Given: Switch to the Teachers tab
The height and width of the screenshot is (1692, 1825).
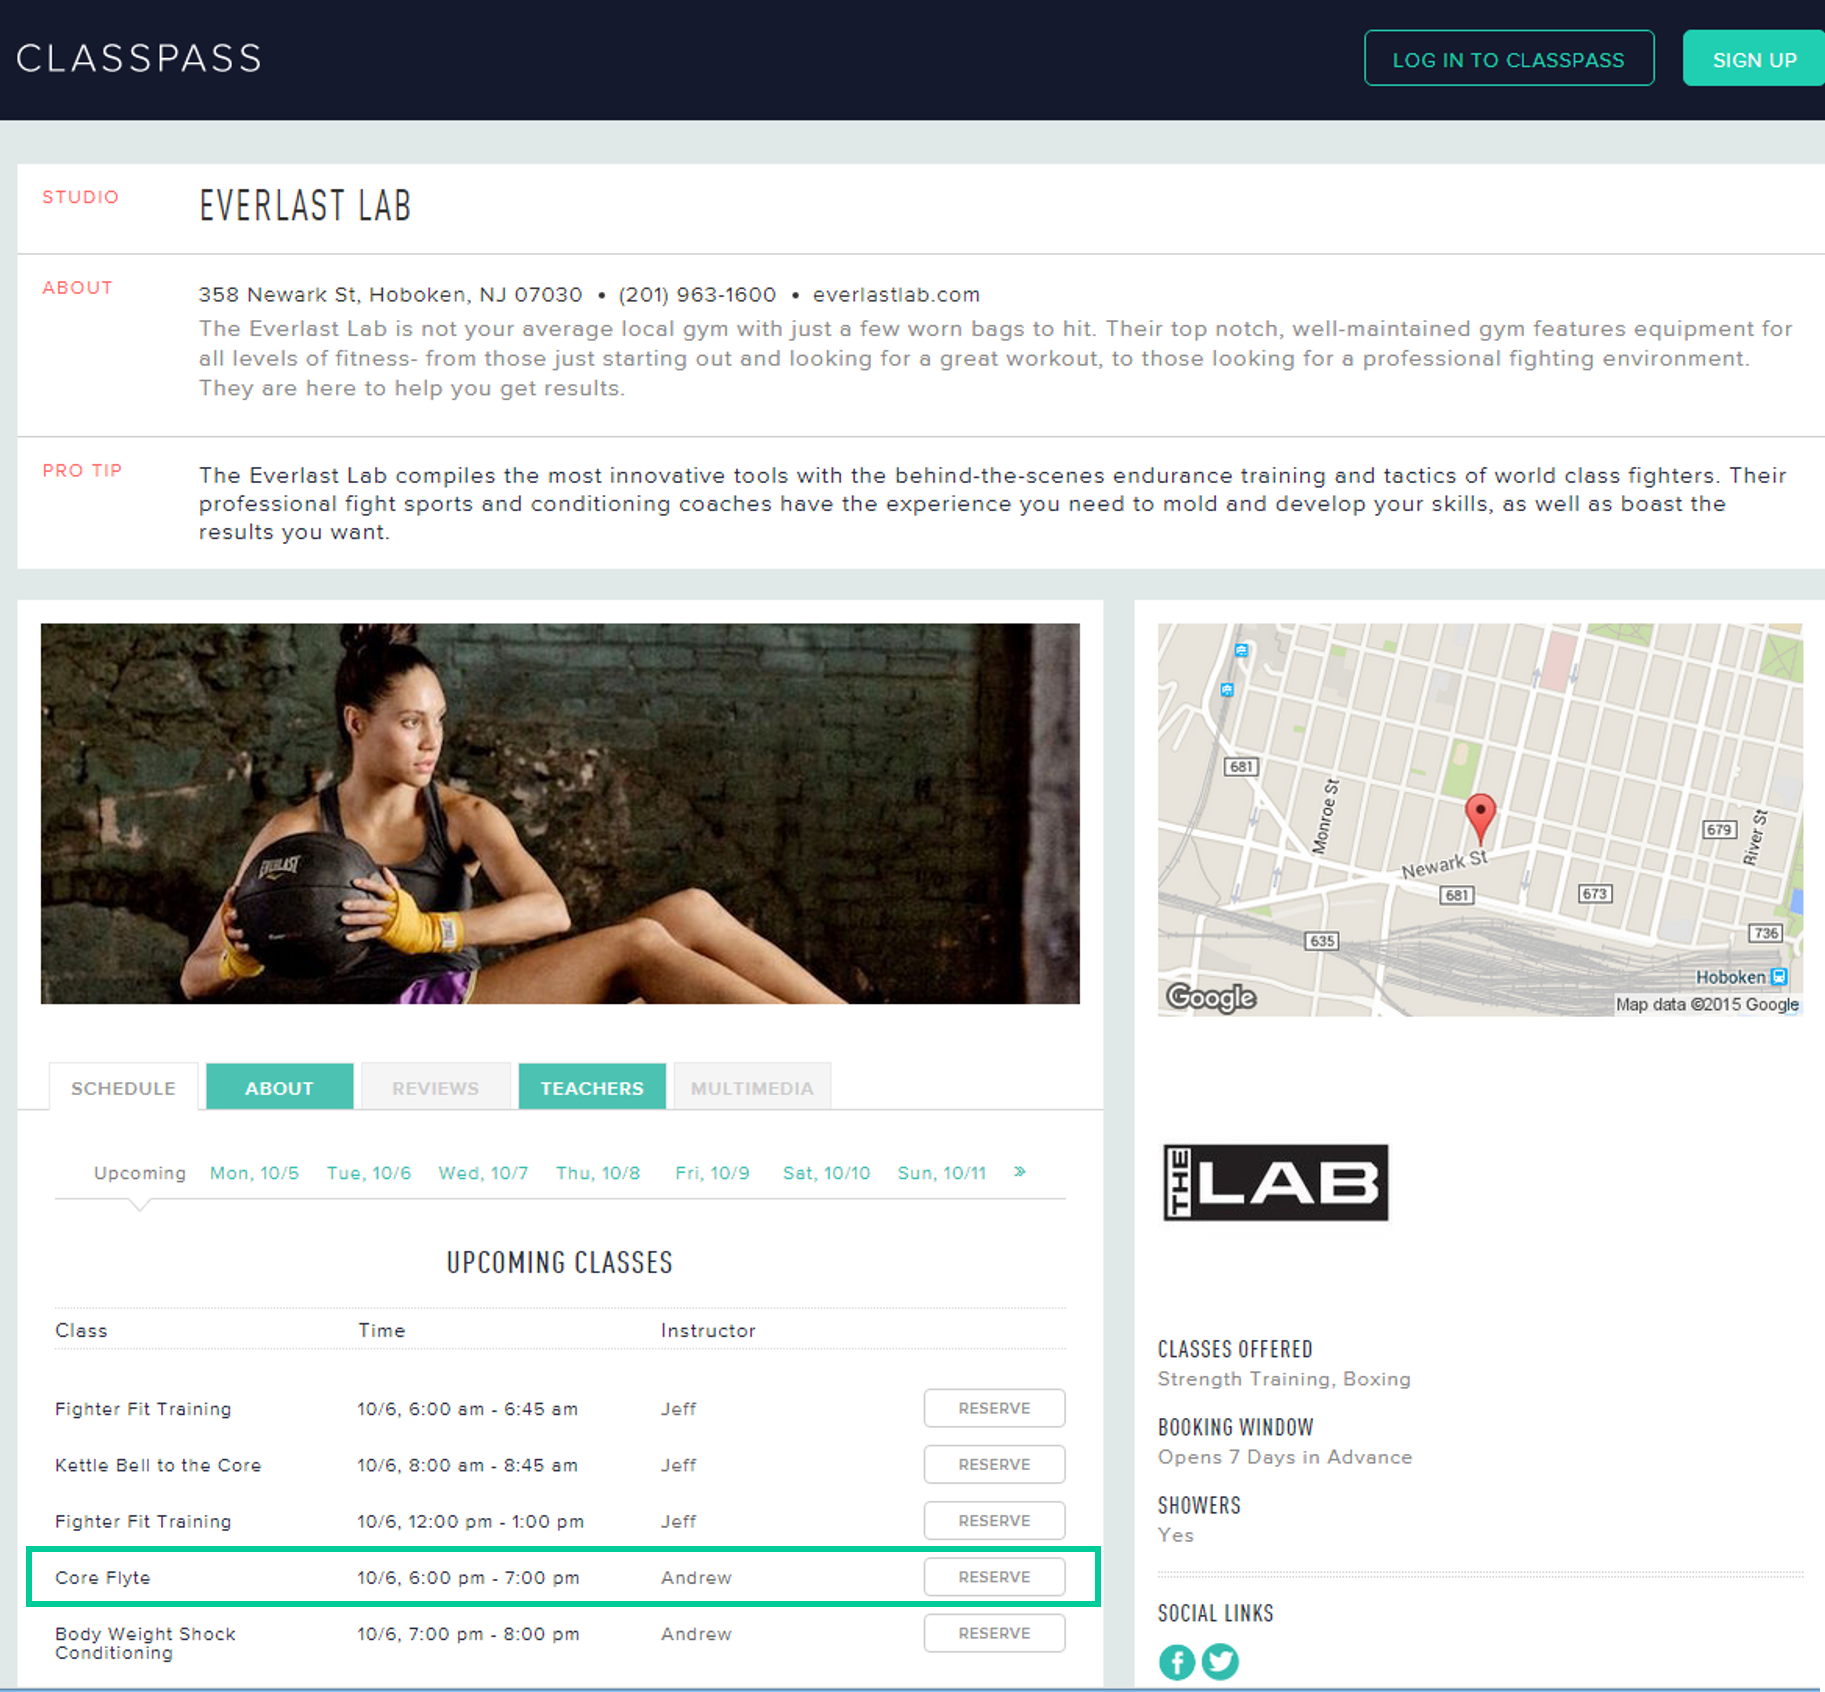Looking at the screenshot, I should (592, 1087).
